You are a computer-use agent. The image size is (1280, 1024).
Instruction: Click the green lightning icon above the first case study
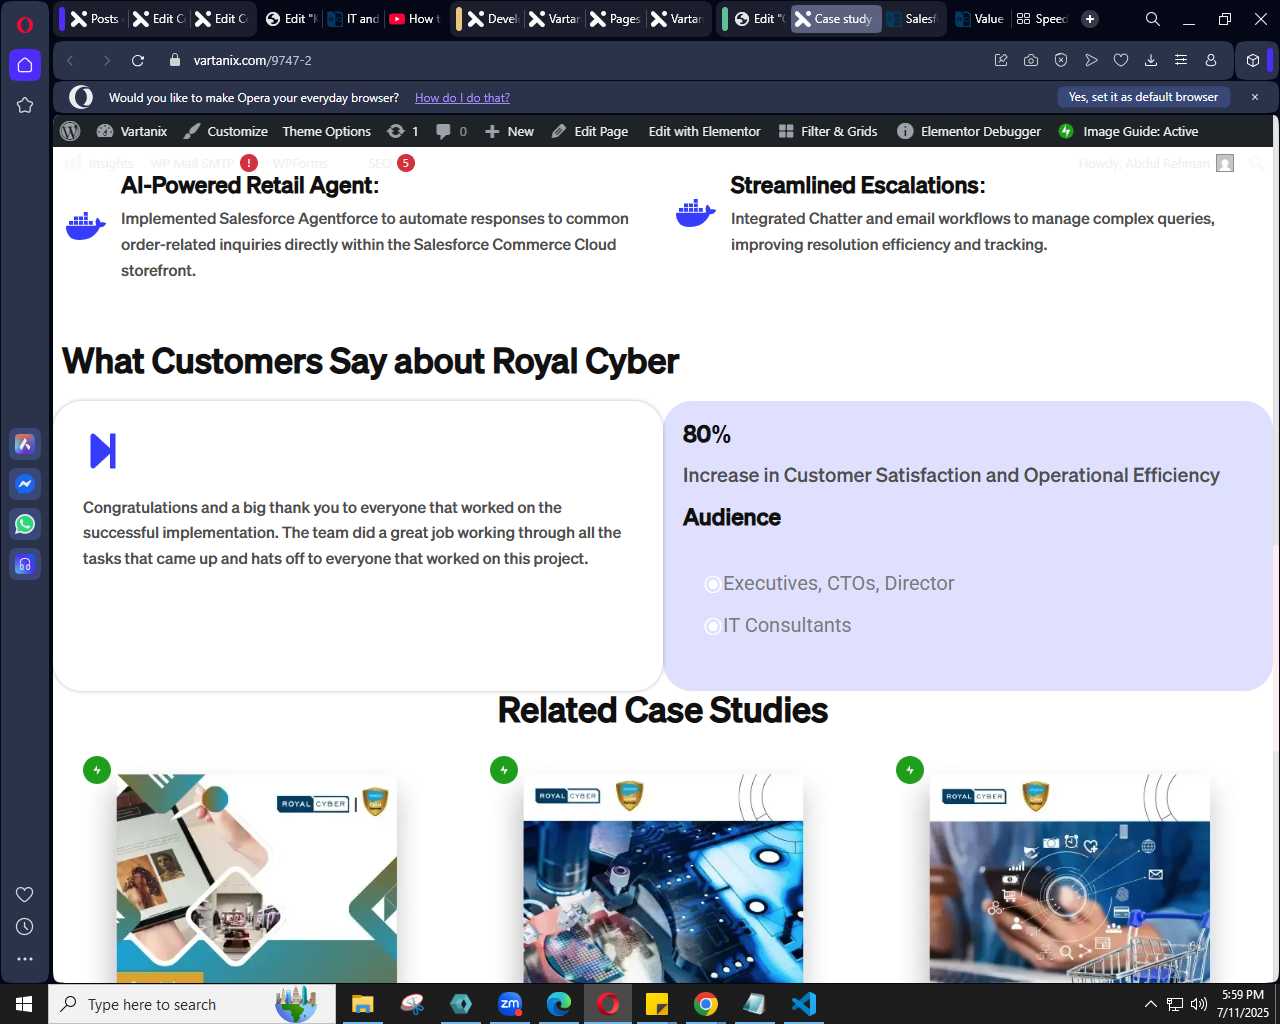pyautogui.click(x=97, y=770)
